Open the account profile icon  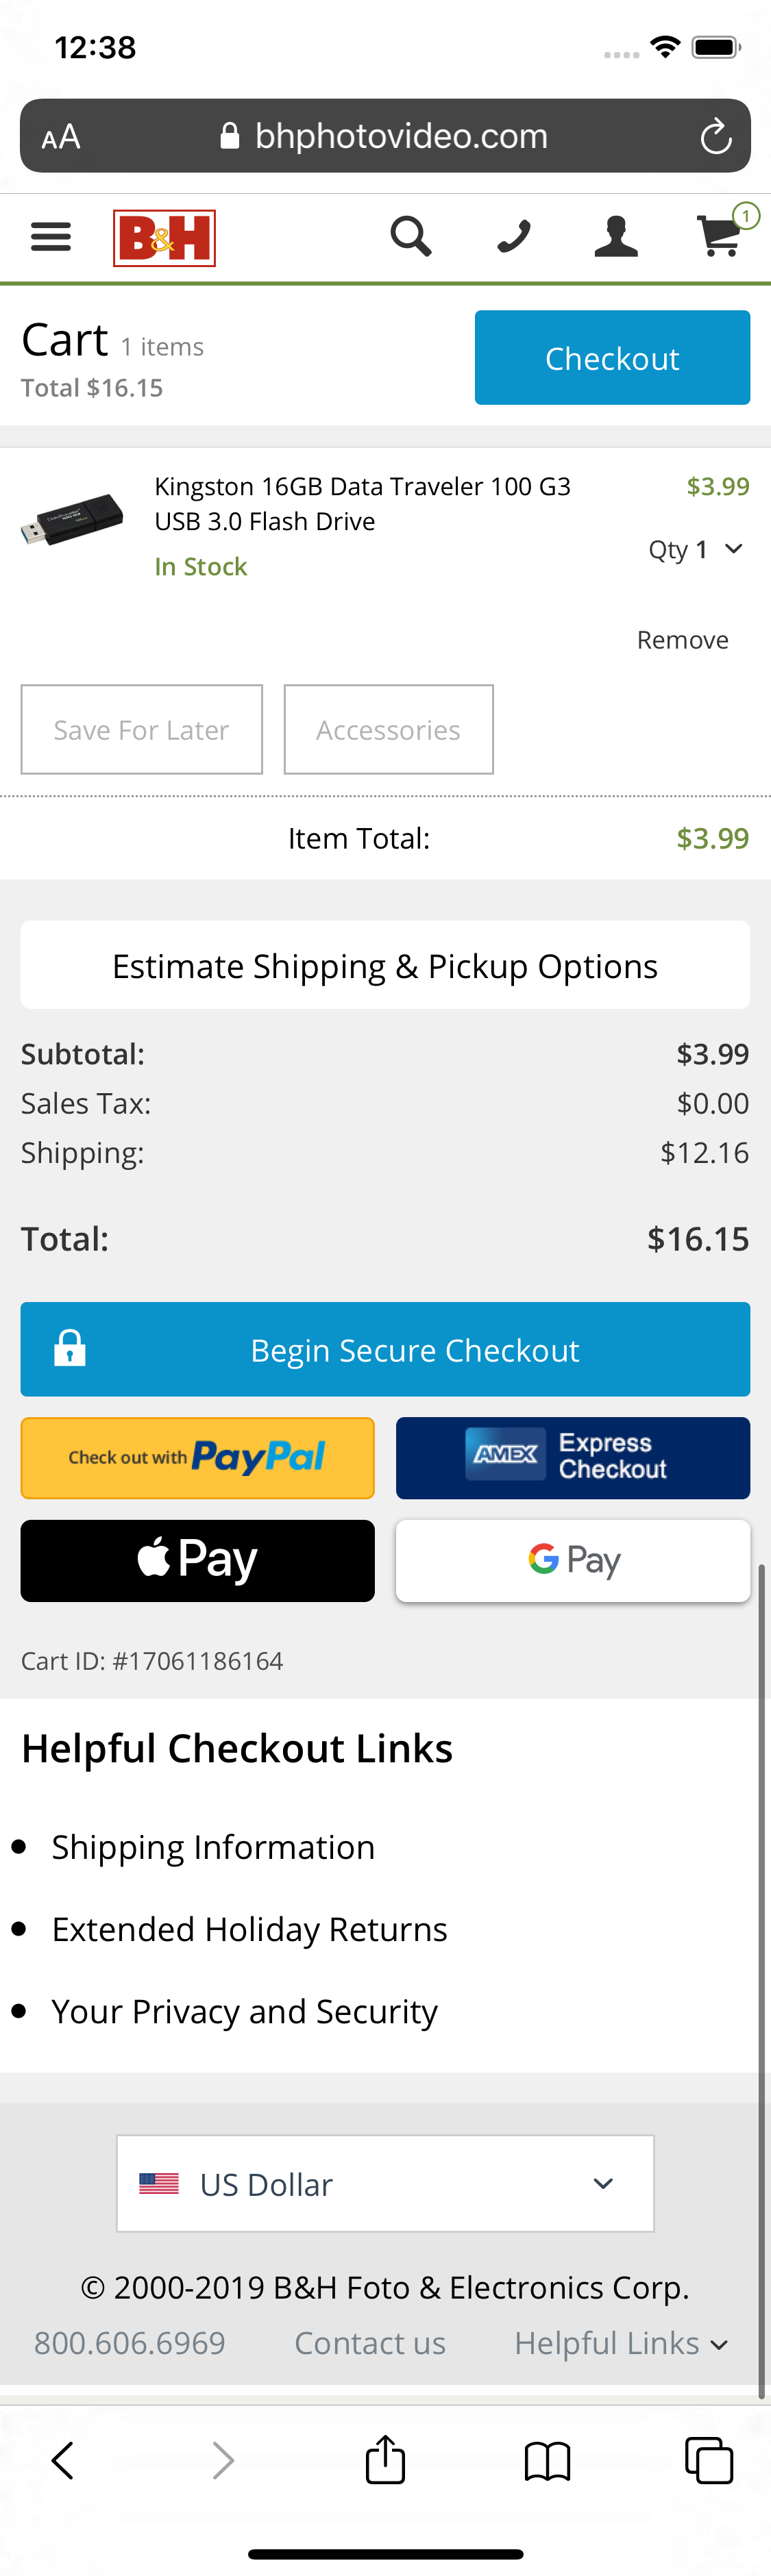[616, 237]
